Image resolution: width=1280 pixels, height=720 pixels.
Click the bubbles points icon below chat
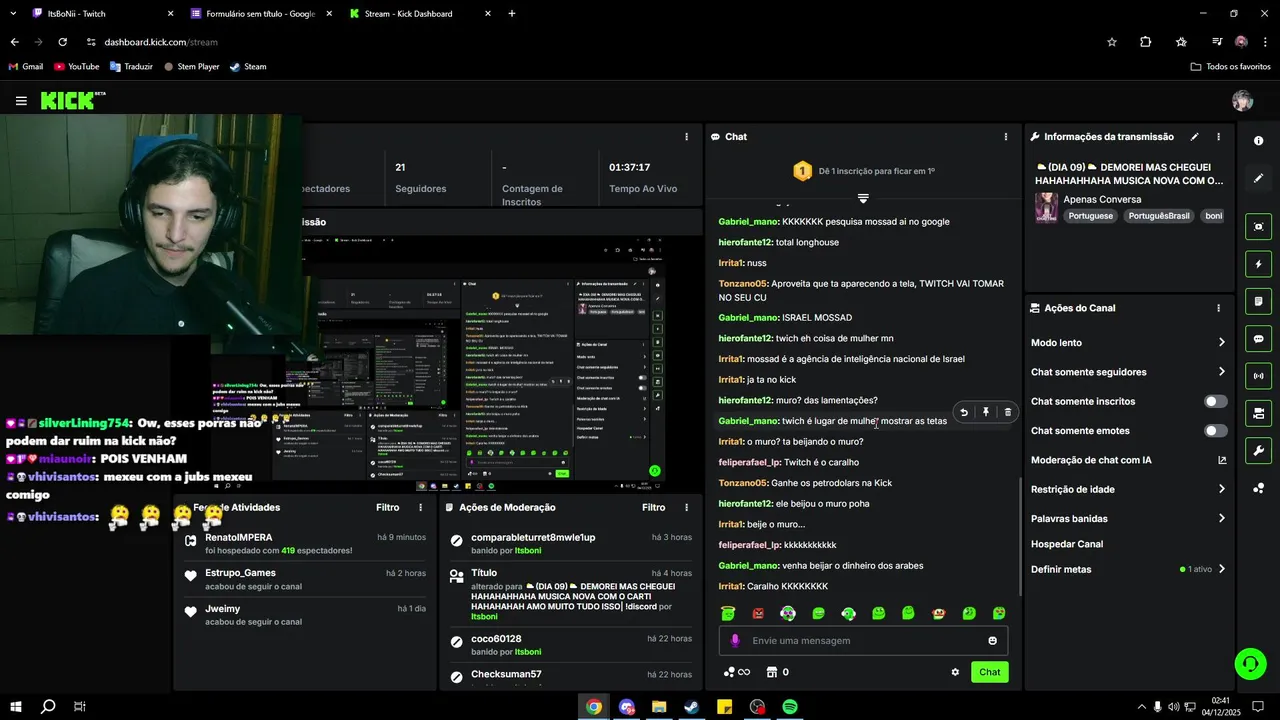730,672
